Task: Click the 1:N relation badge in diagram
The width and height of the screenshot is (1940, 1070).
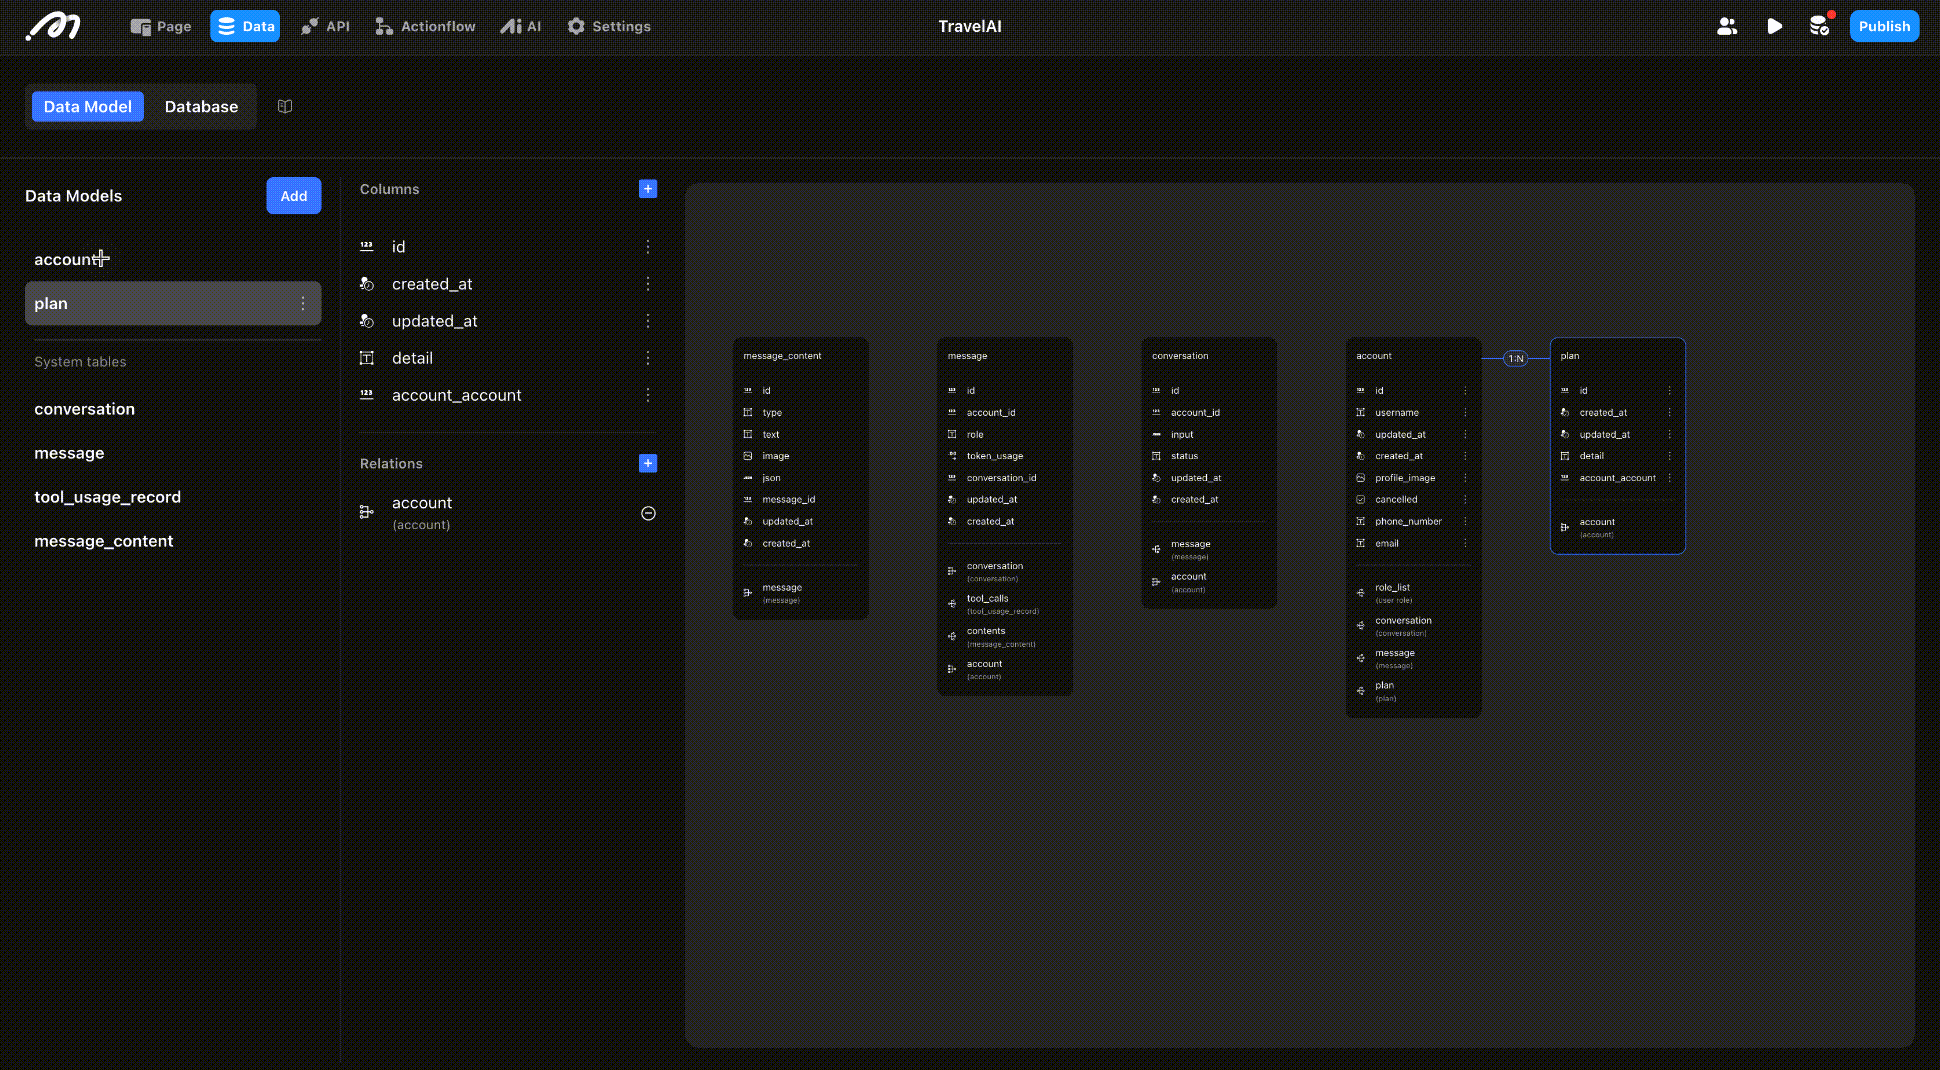Action: 1516,358
